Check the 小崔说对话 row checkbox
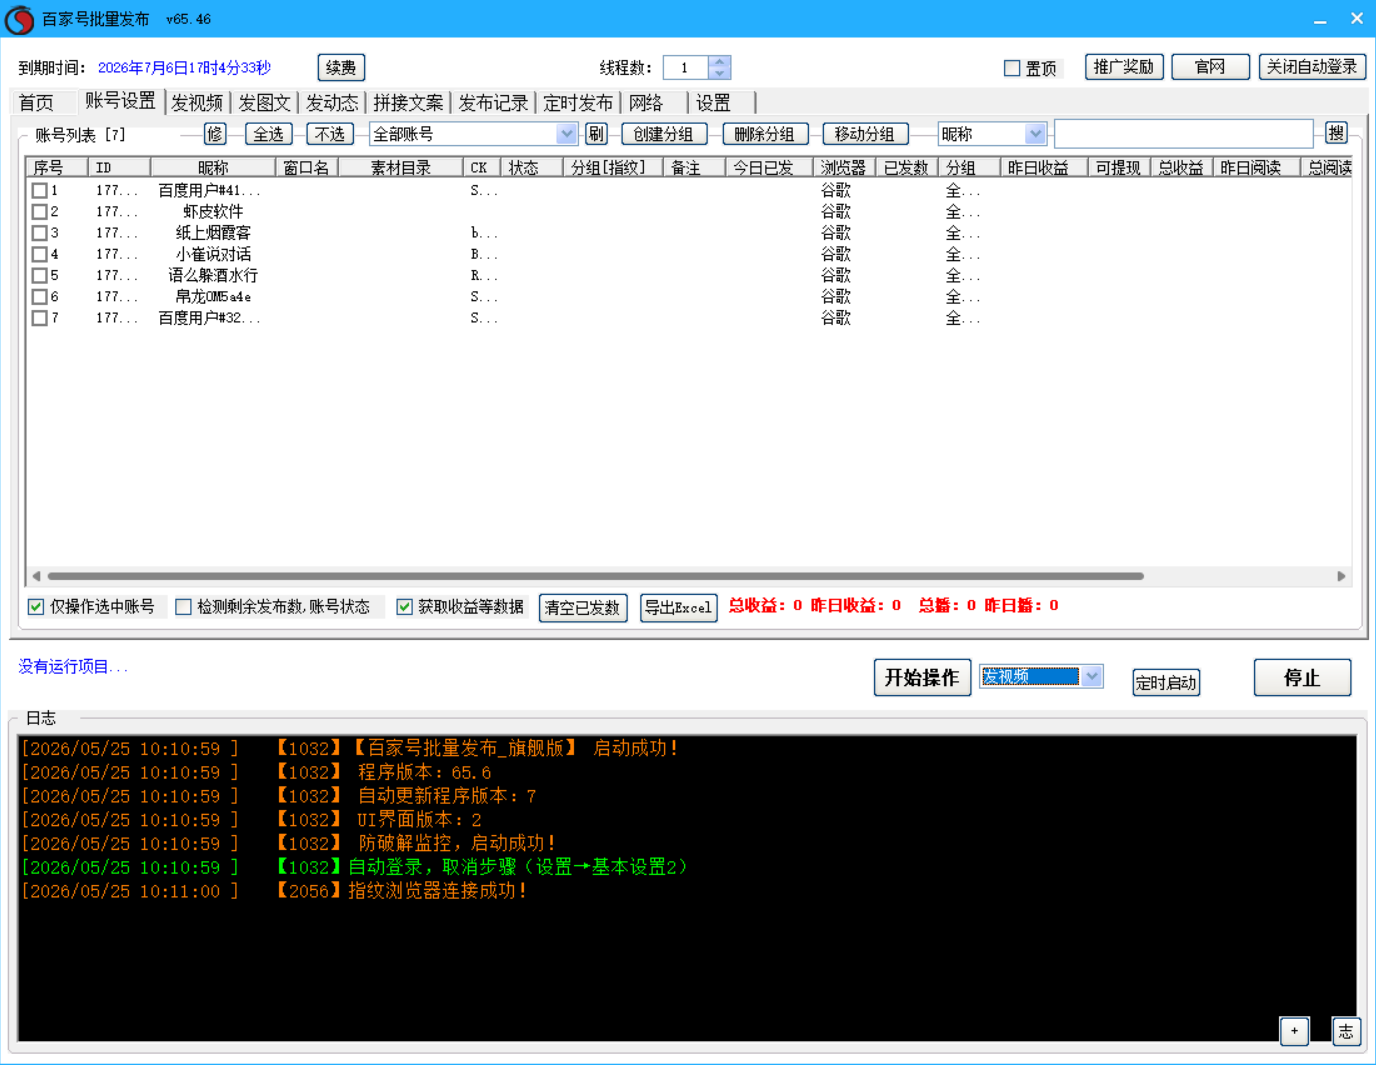 point(40,254)
